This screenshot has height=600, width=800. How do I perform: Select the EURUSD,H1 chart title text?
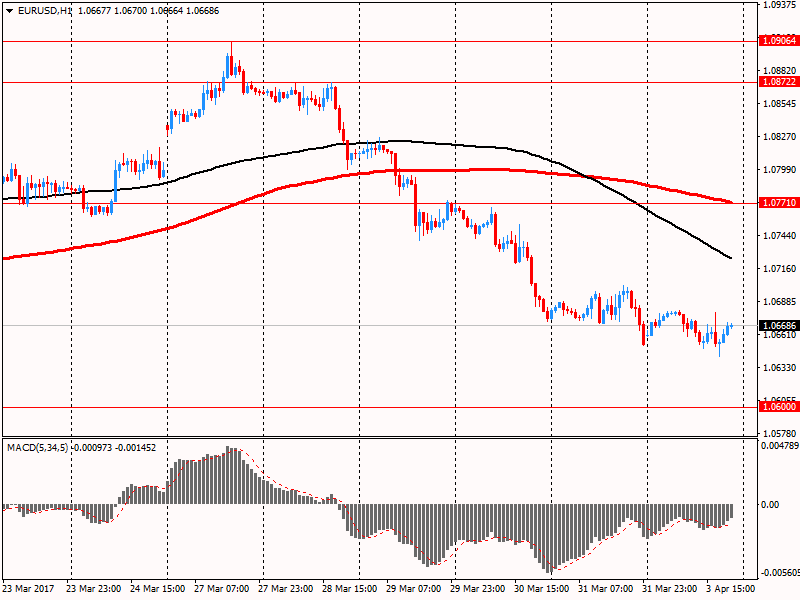click(45, 11)
